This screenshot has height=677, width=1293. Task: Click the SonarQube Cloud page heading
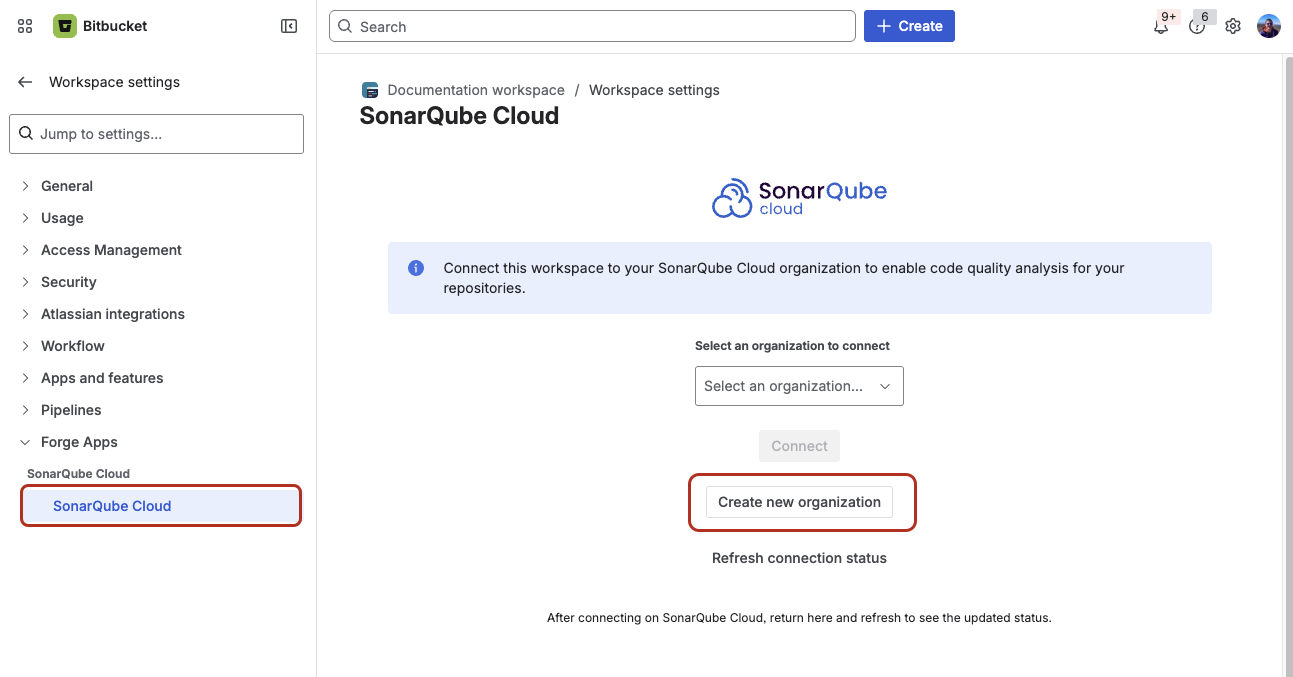tap(459, 116)
